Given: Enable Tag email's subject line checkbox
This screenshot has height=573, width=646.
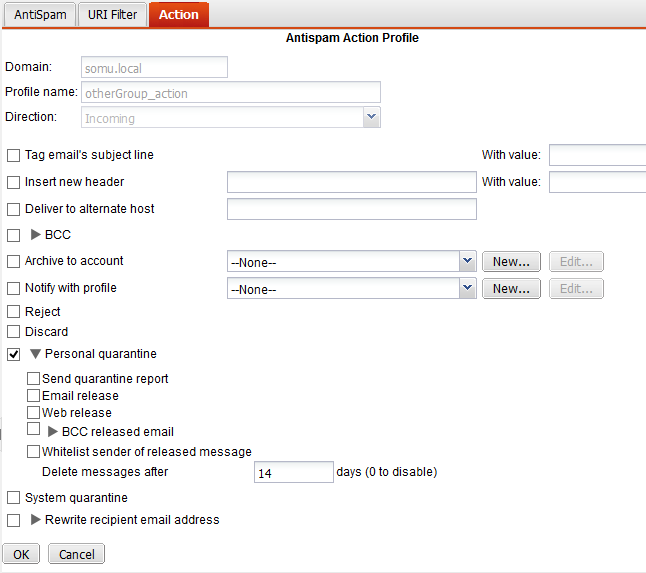Looking at the screenshot, I should [13, 156].
